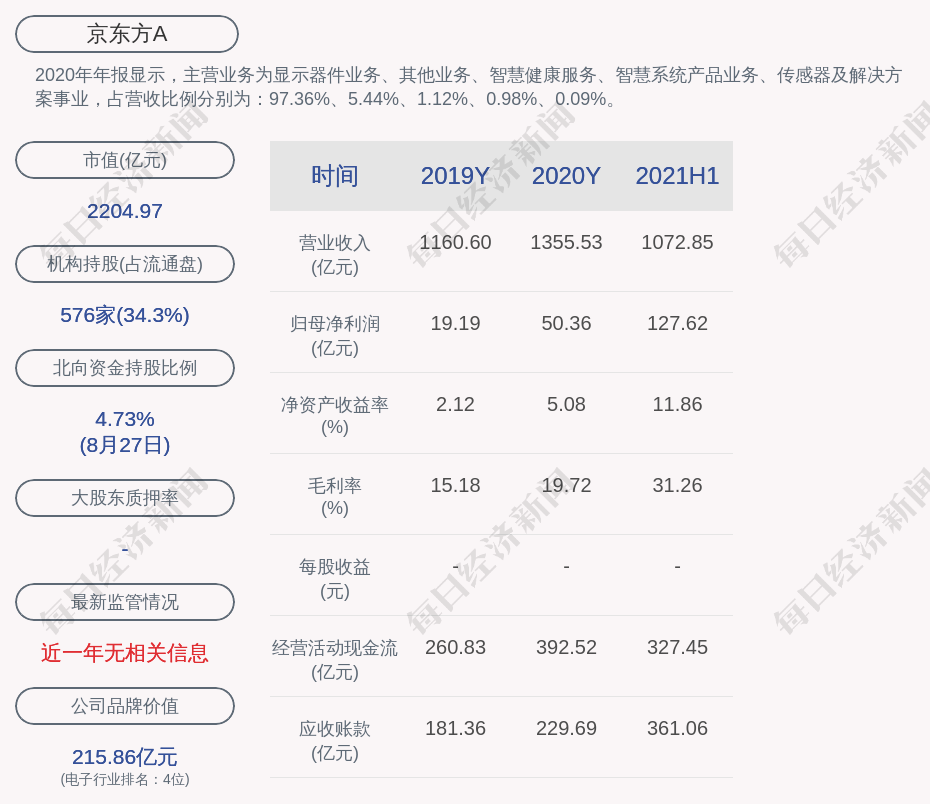The height and width of the screenshot is (804, 930).
Task: Select the 2019Y column header
Action: pos(455,176)
